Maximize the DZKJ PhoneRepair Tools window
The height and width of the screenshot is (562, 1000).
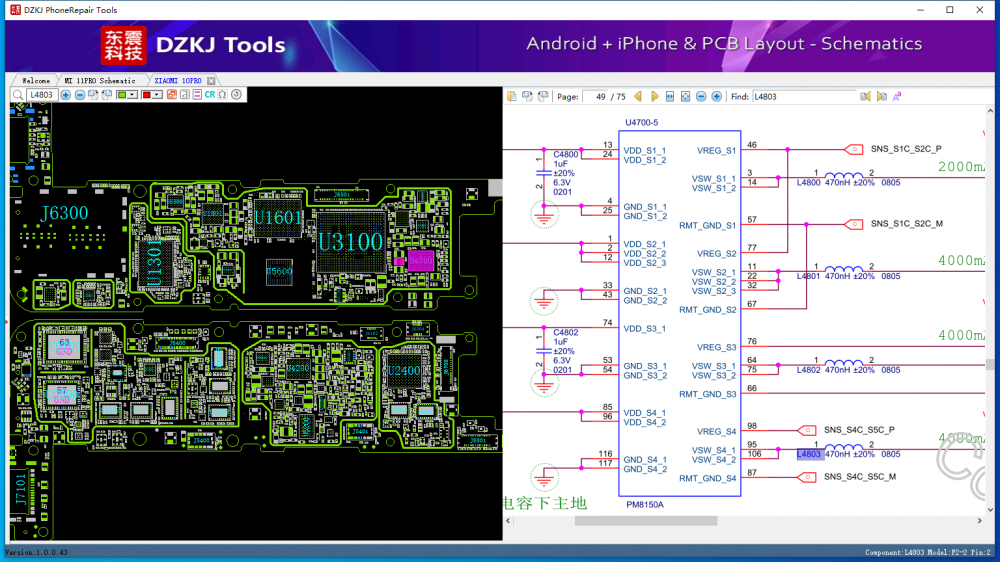tap(950, 10)
